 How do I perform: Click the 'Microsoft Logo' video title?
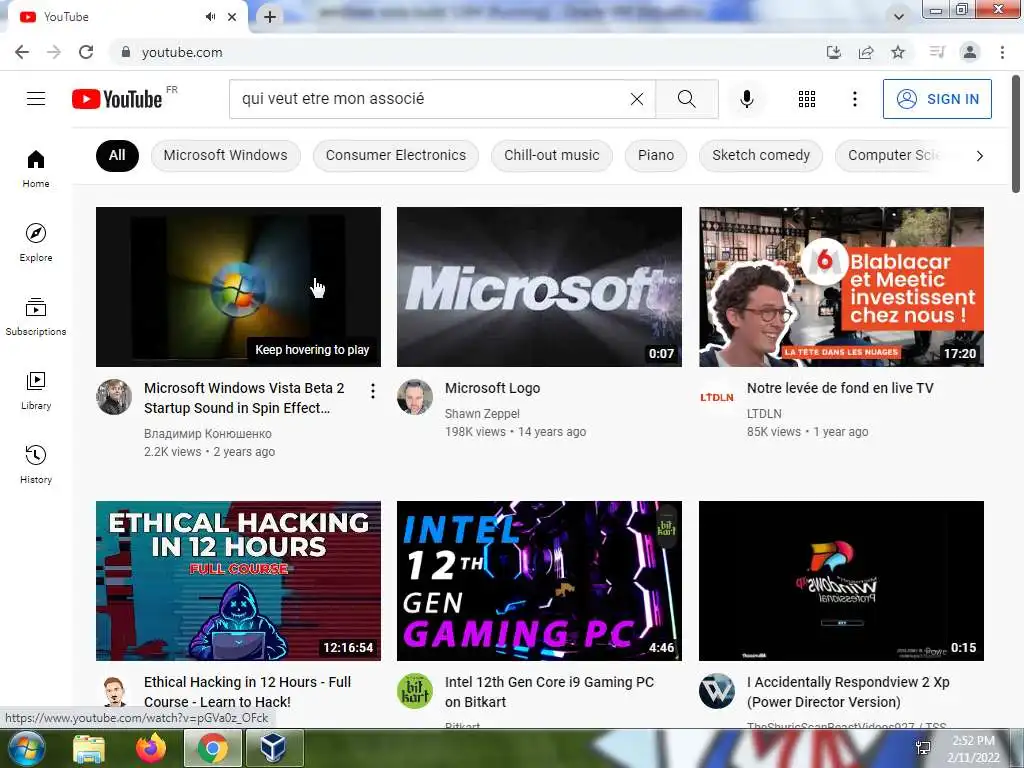coord(492,388)
